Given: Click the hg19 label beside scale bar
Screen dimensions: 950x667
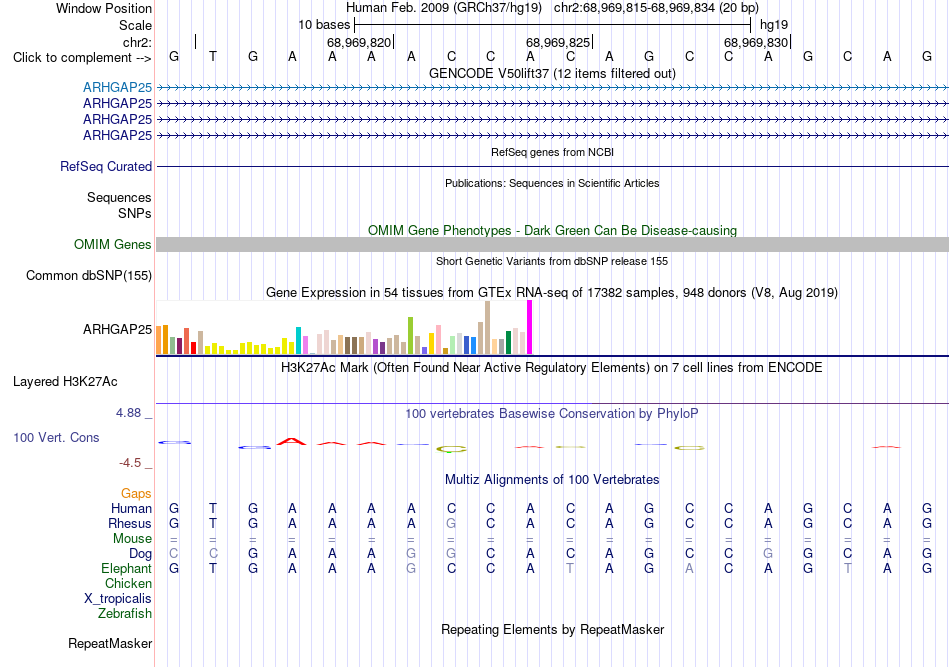Looking at the screenshot, I should pyautogui.click(x=774, y=25).
